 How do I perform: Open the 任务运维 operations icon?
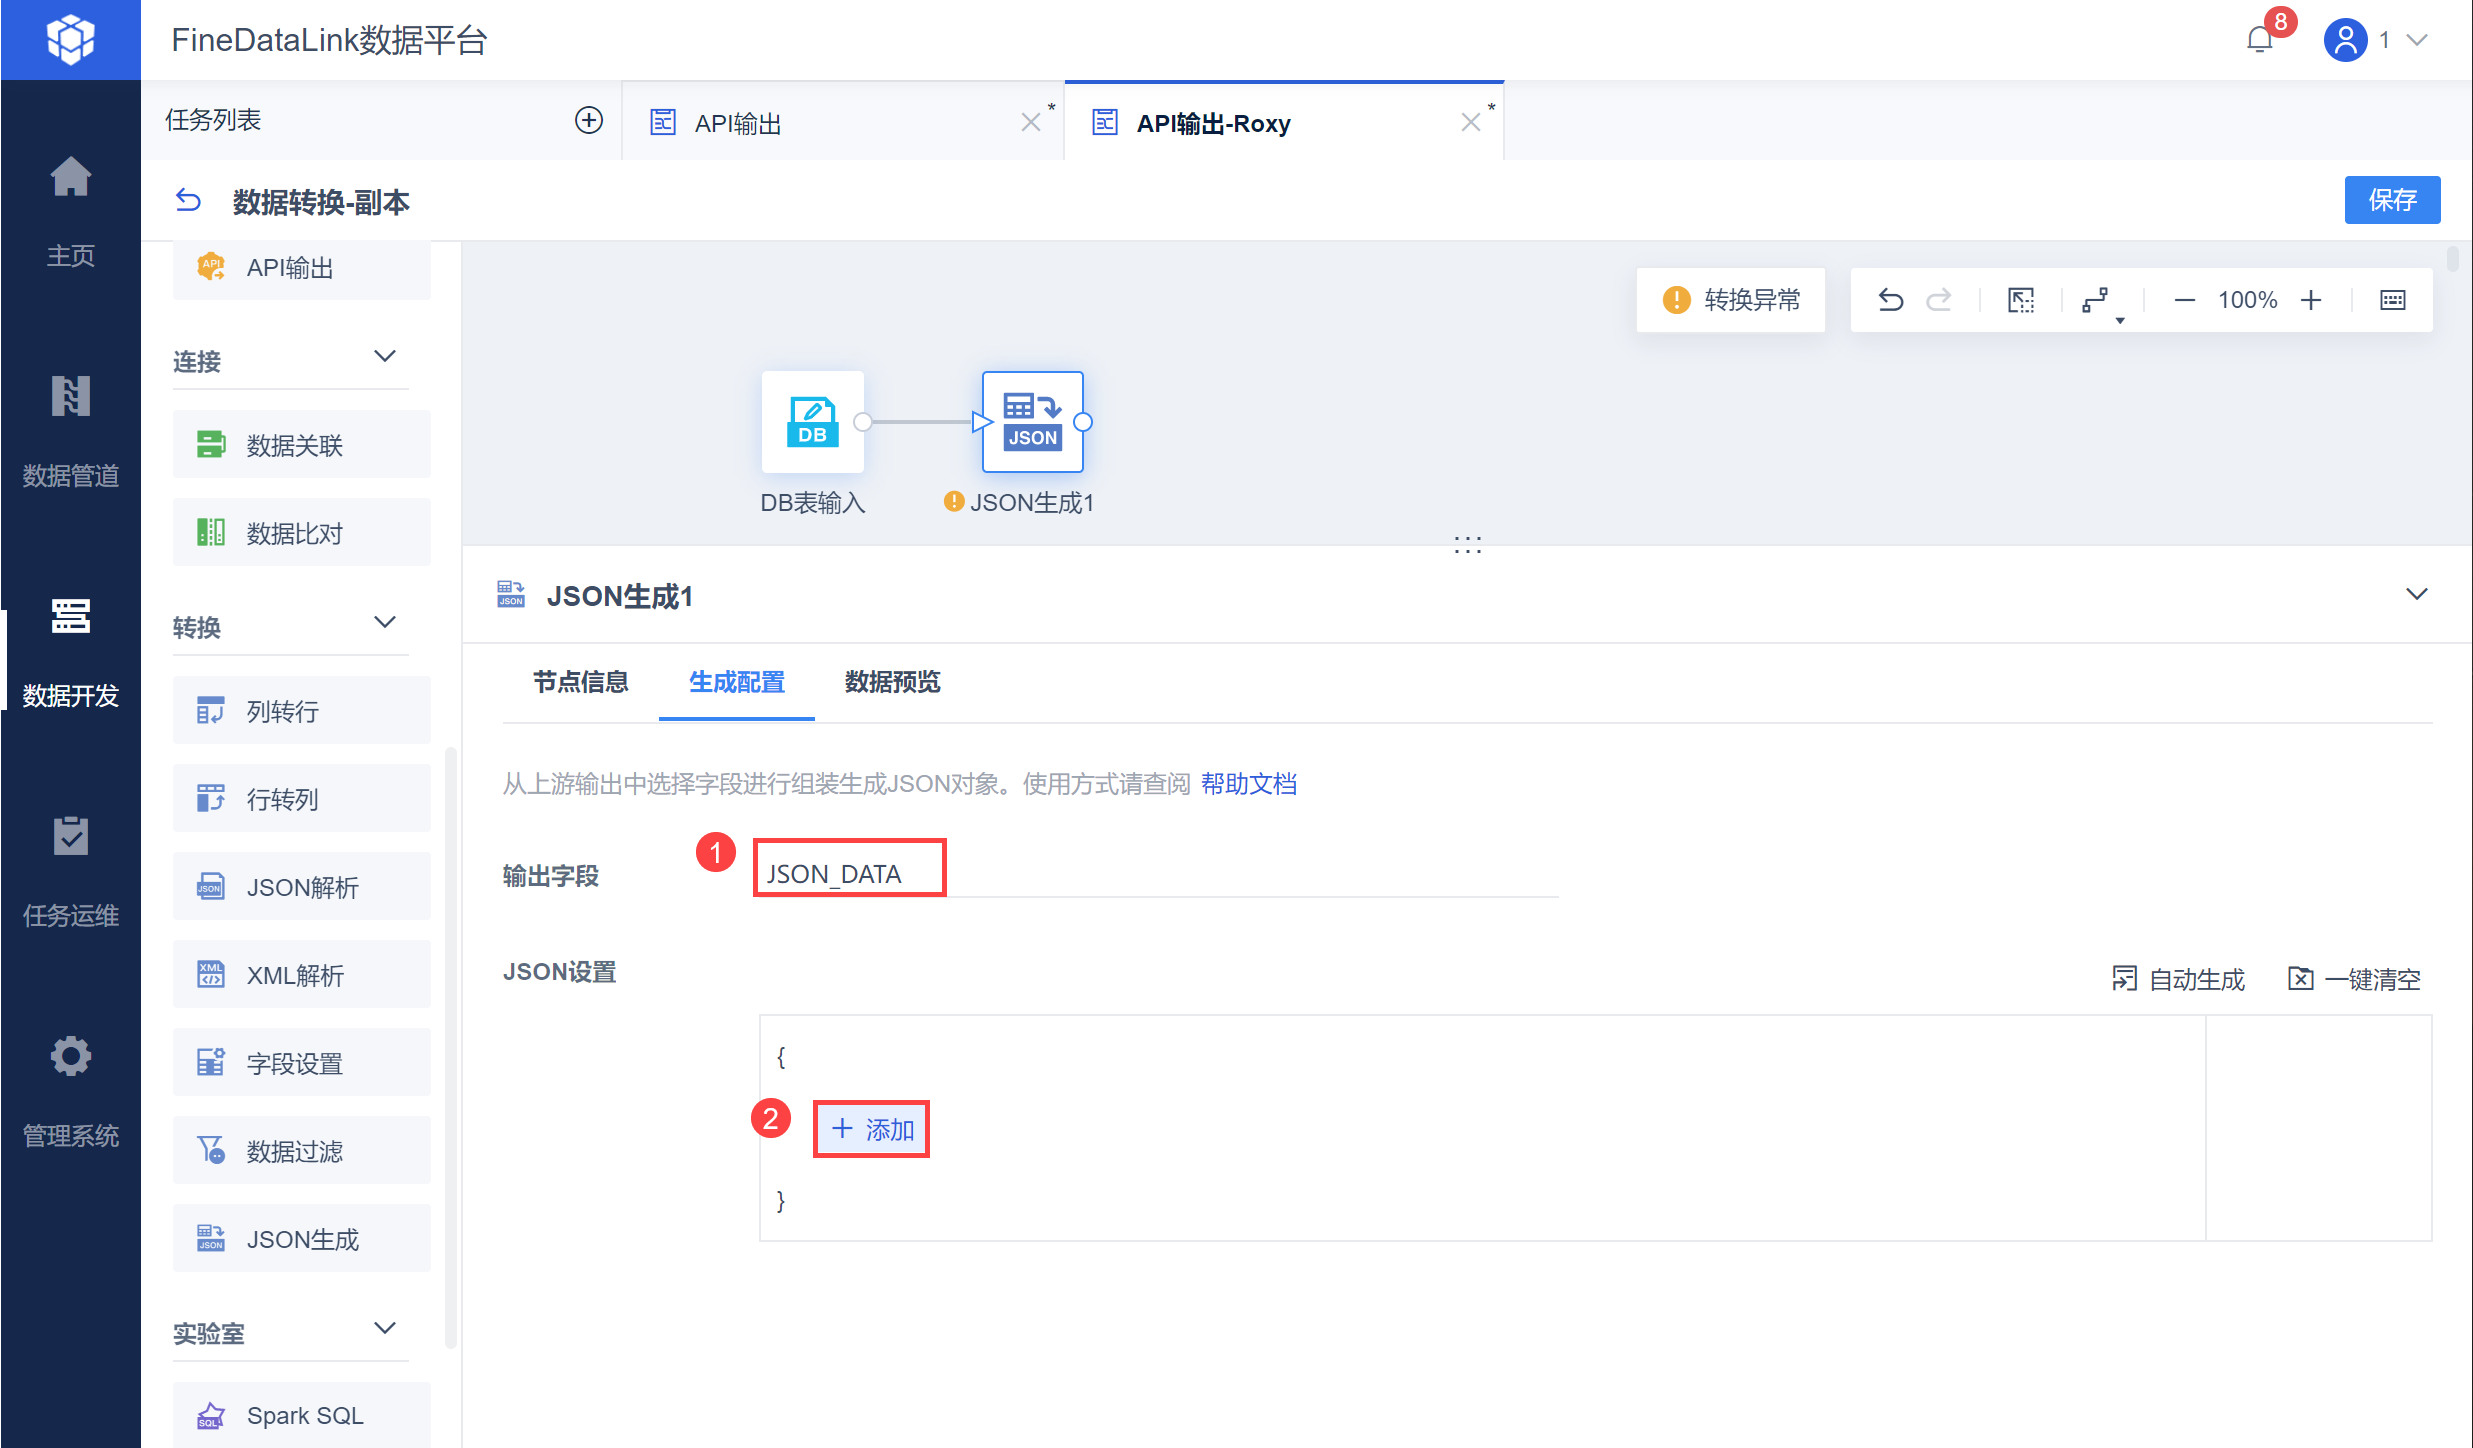click(x=70, y=836)
